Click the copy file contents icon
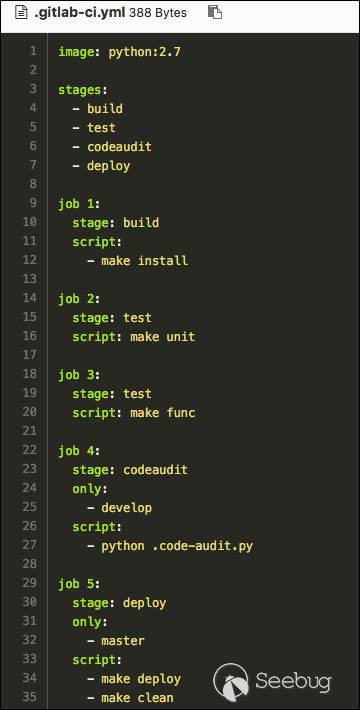This screenshot has height=710, width=360. (215, 12)
